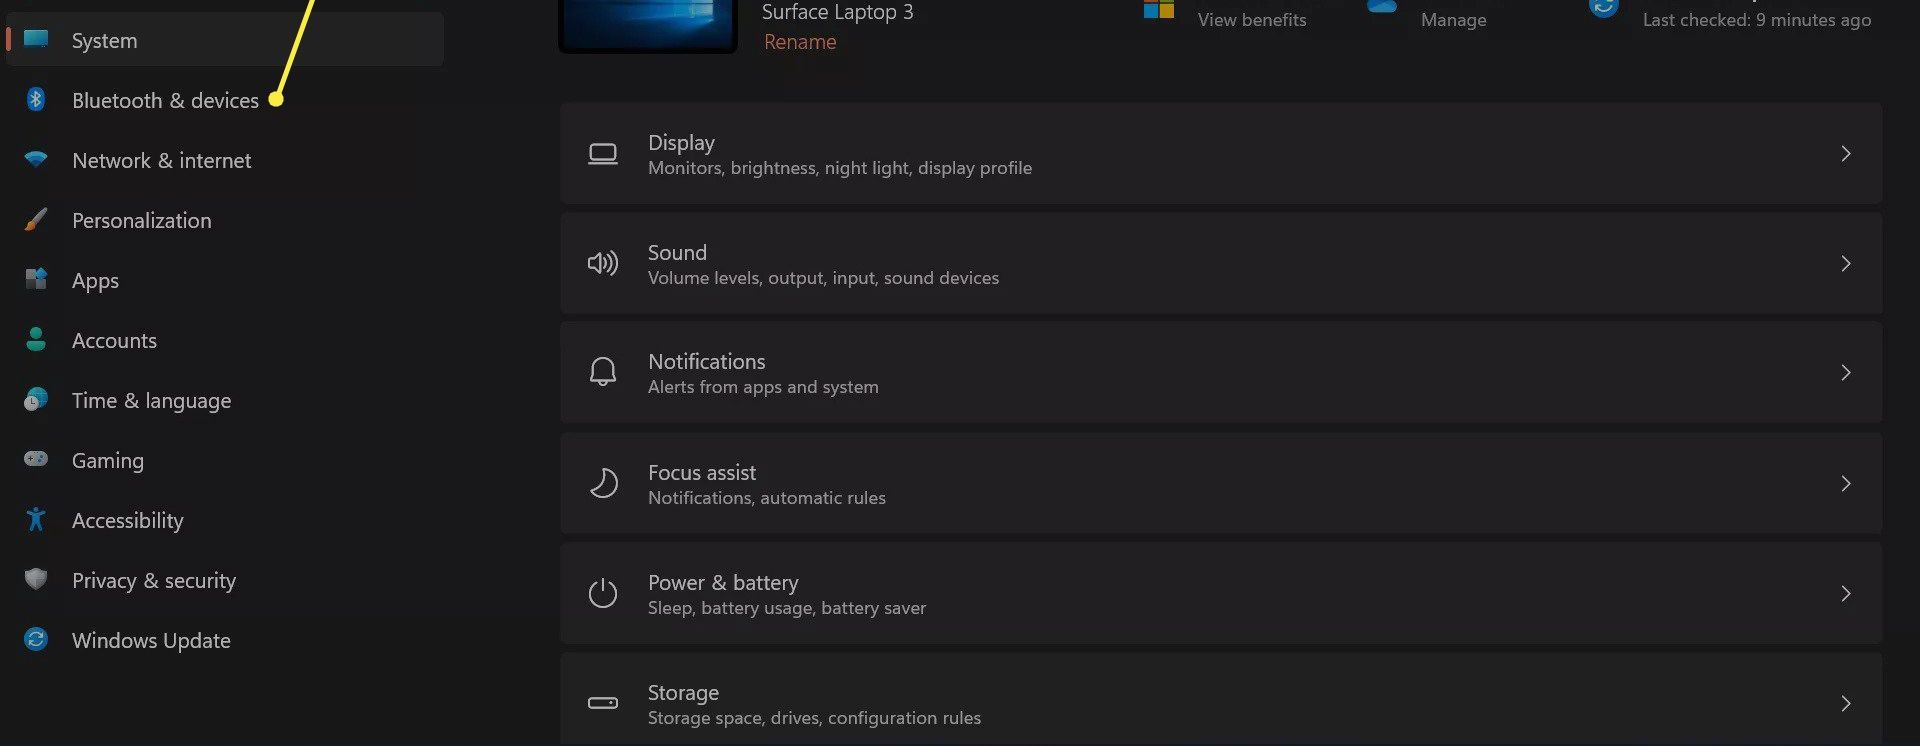Expand Display settings via its chevron
This screenshot has height=746, width=1920.
[x=1845, y=154]
